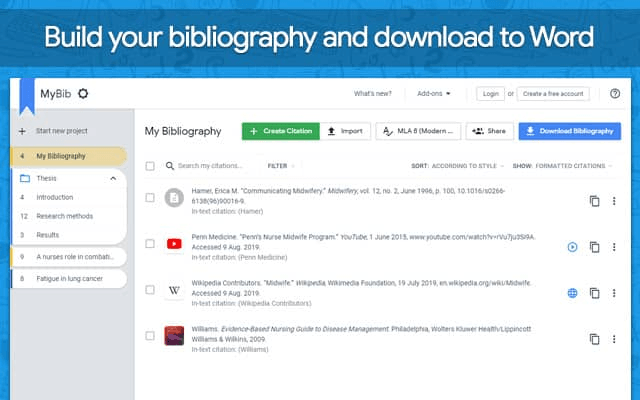640x400 pixels.
Task: Copy the Penn Medicine citation
Action: point(595,247)
